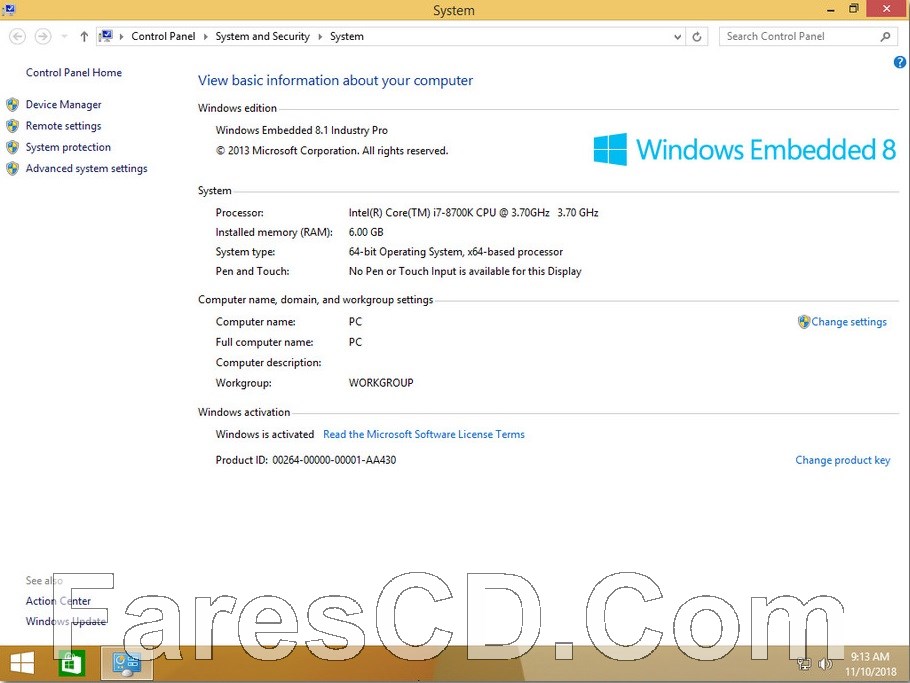Click the shield icon beside Advanced system settings
Screen dimensions: 910x683
[12, 168]
